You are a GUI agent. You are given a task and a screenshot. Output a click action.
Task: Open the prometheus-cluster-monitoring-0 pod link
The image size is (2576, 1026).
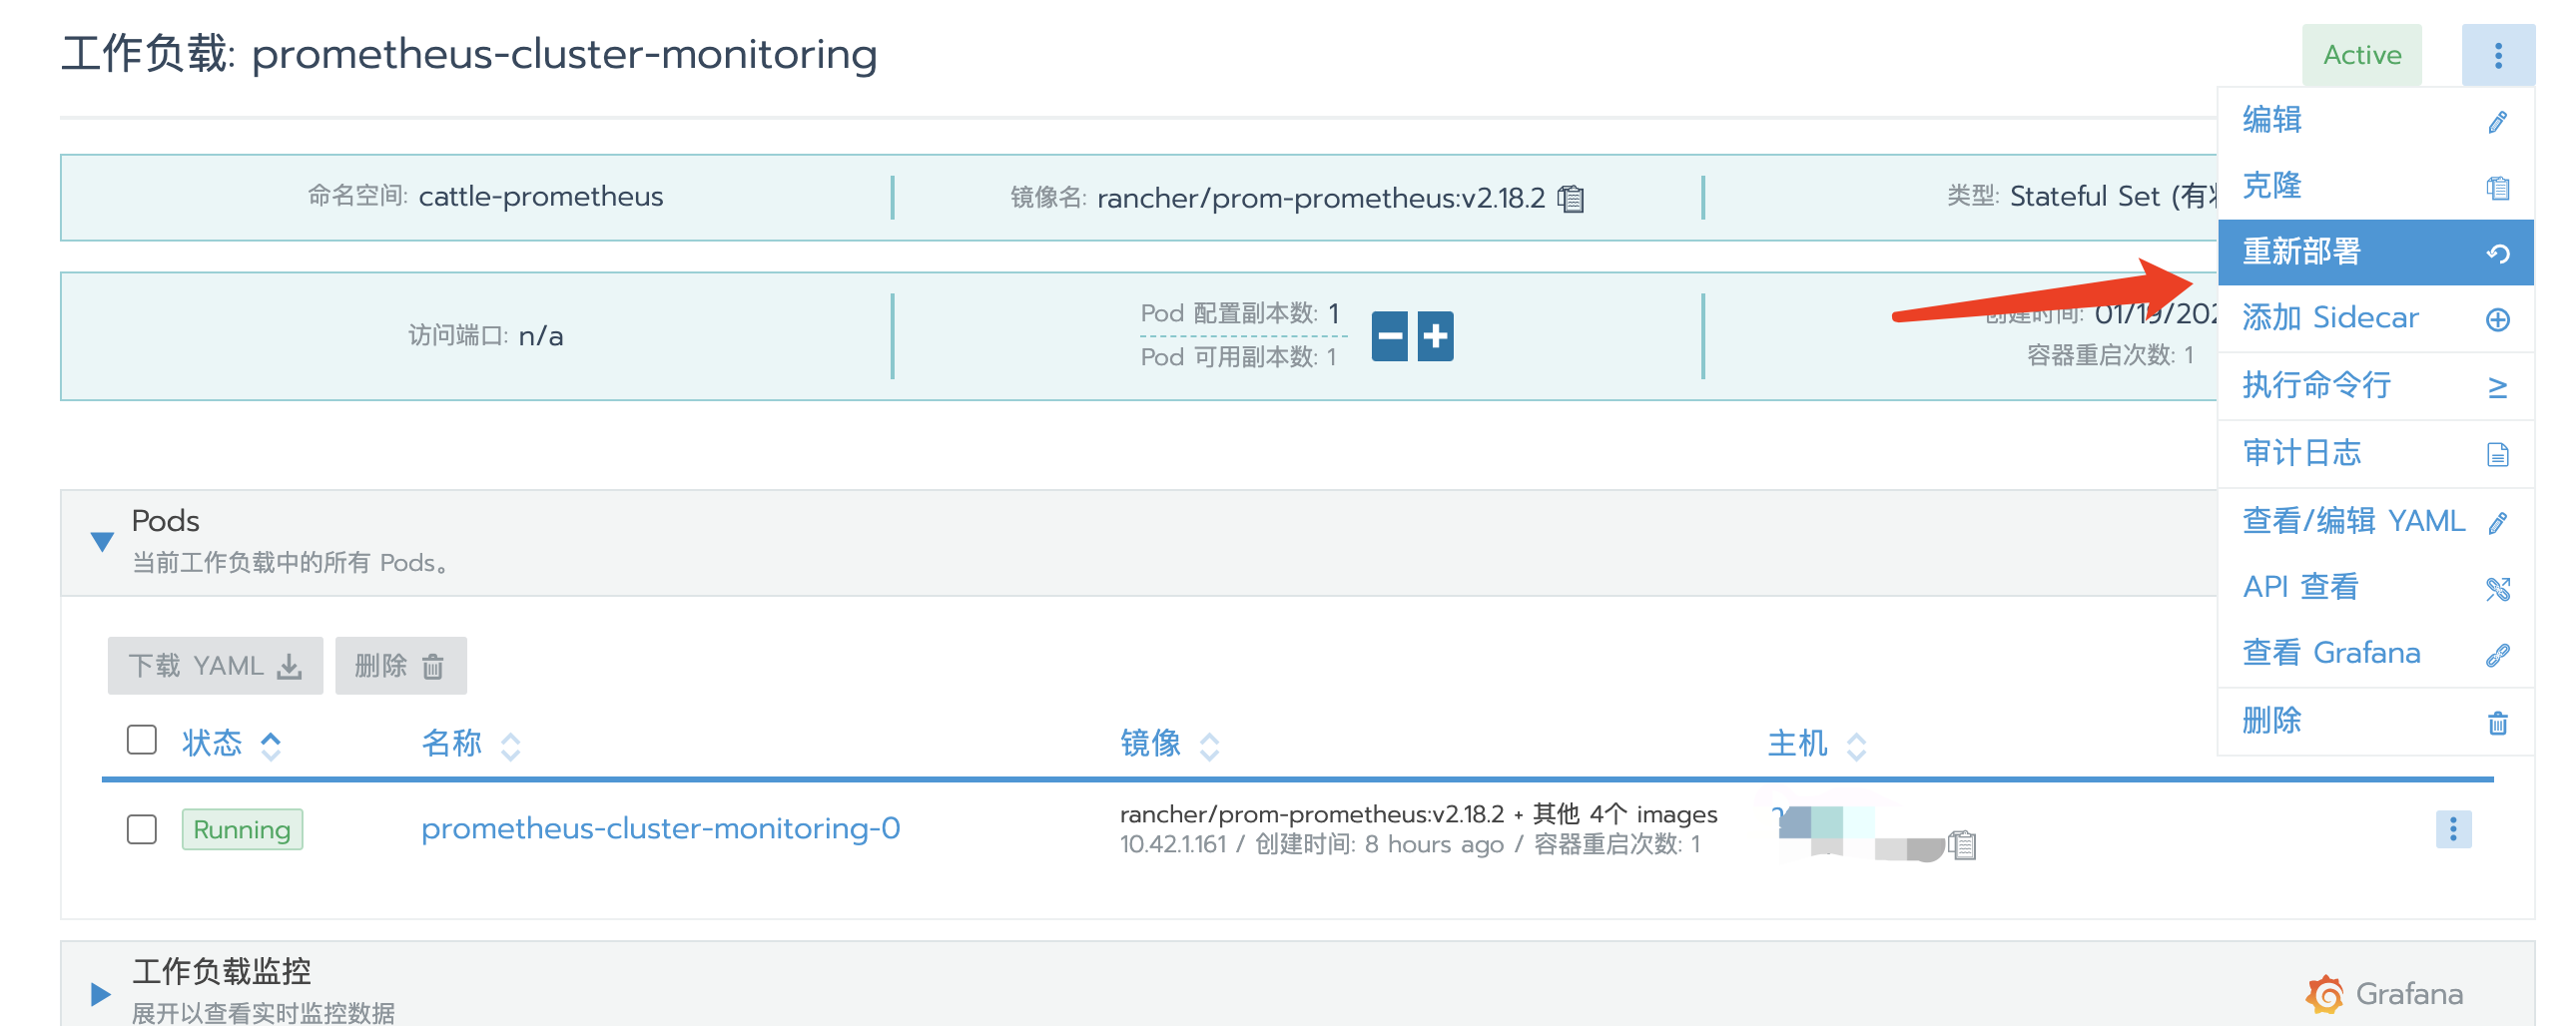[x=660, y=829]
